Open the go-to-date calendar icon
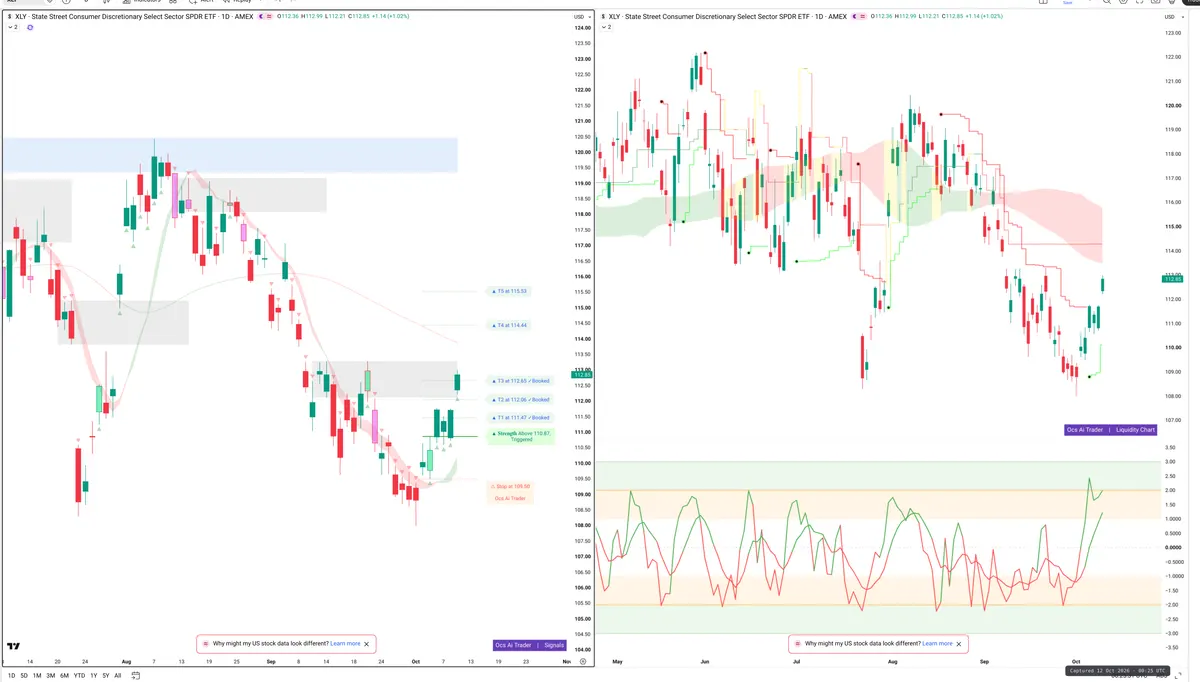 pyautogui.click(x=135, y=676)
